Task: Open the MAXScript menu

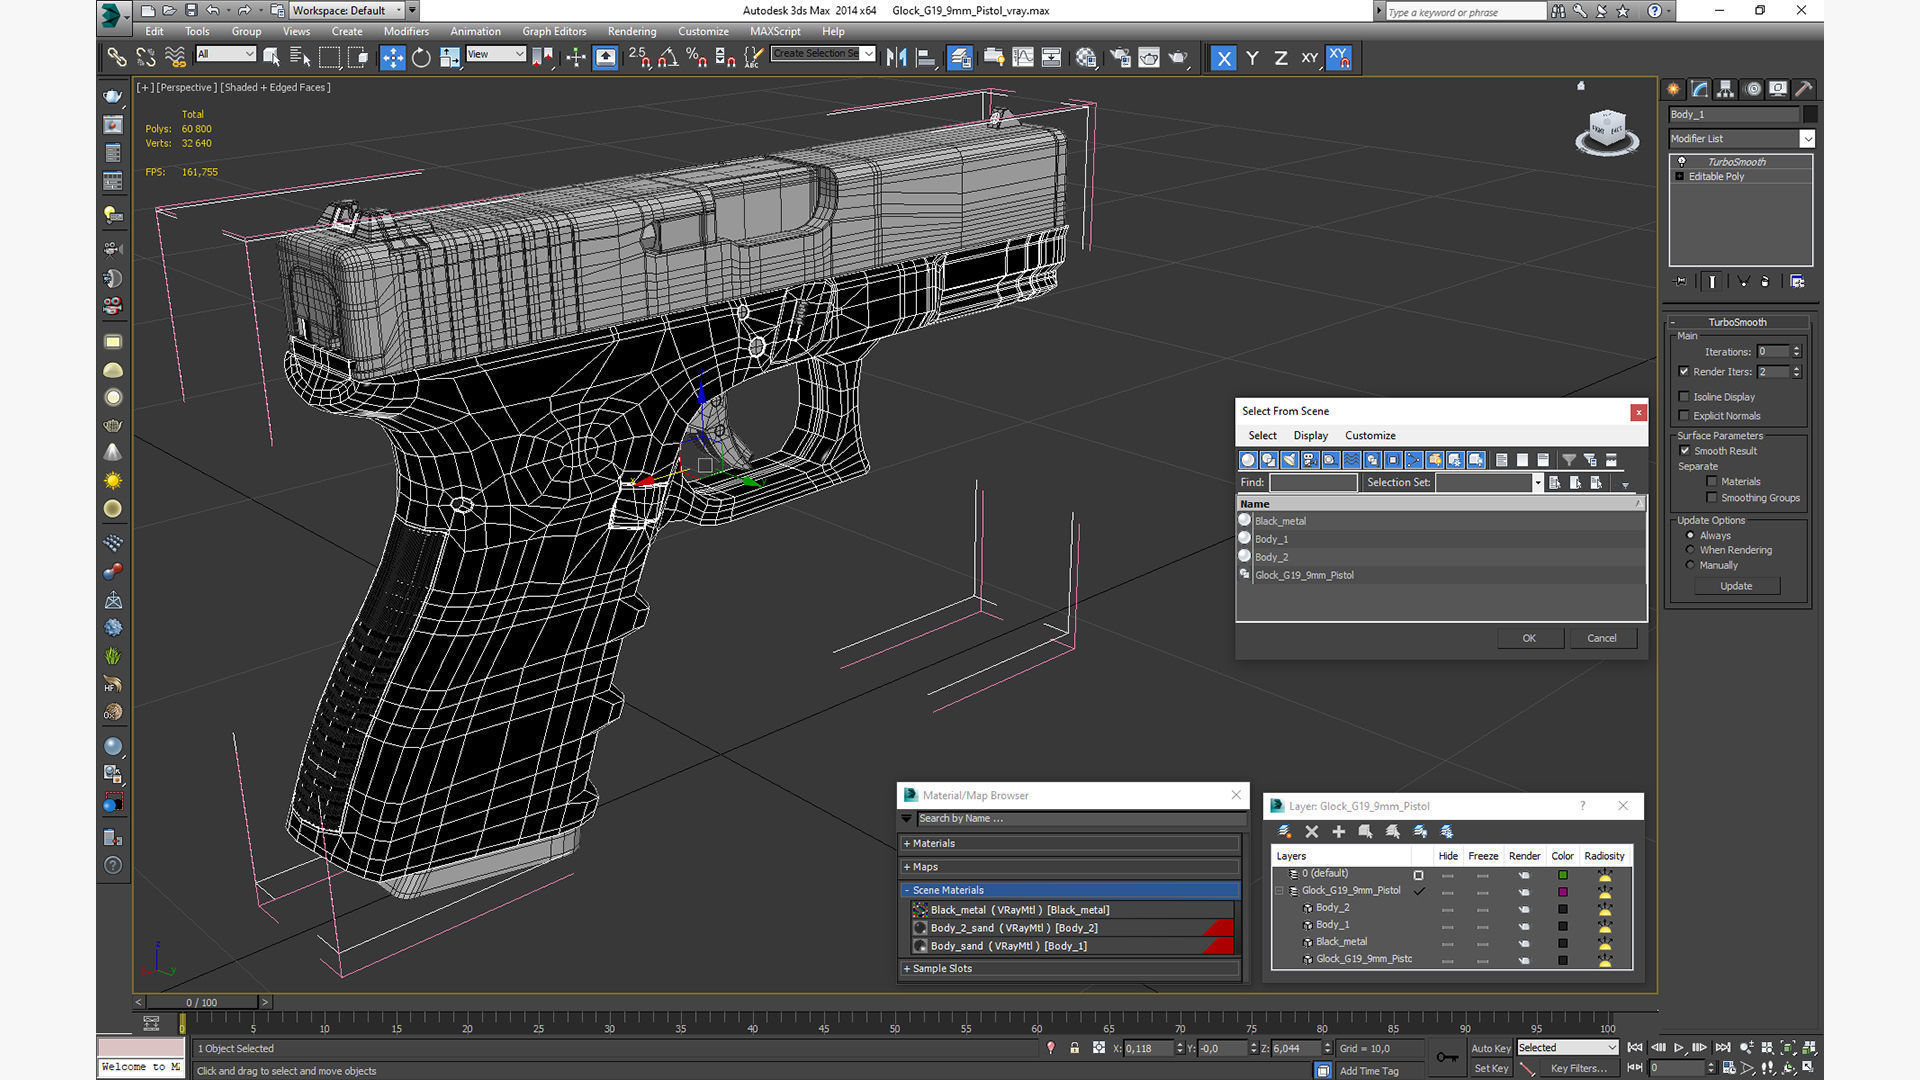Action: pos(775,31)
